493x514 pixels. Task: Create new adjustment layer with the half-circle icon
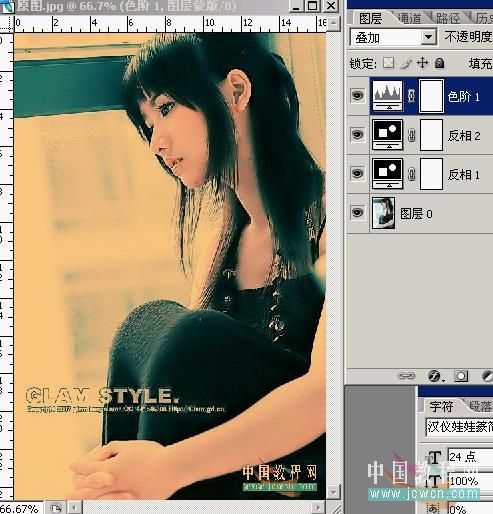coord(487,376)
